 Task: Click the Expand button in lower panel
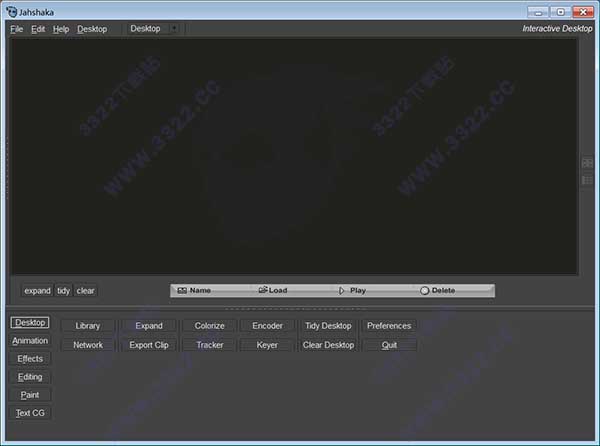(x=149, y=326)
